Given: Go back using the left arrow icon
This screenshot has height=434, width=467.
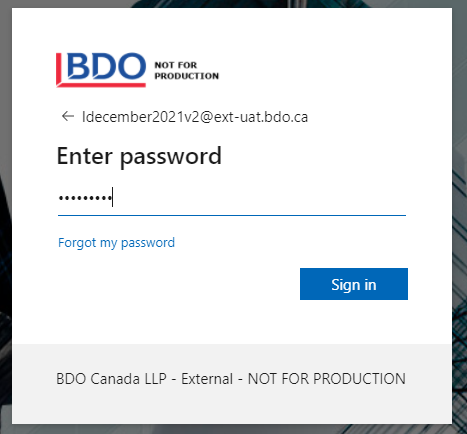Looking at the screenshot, I should [x=68, y=116].
